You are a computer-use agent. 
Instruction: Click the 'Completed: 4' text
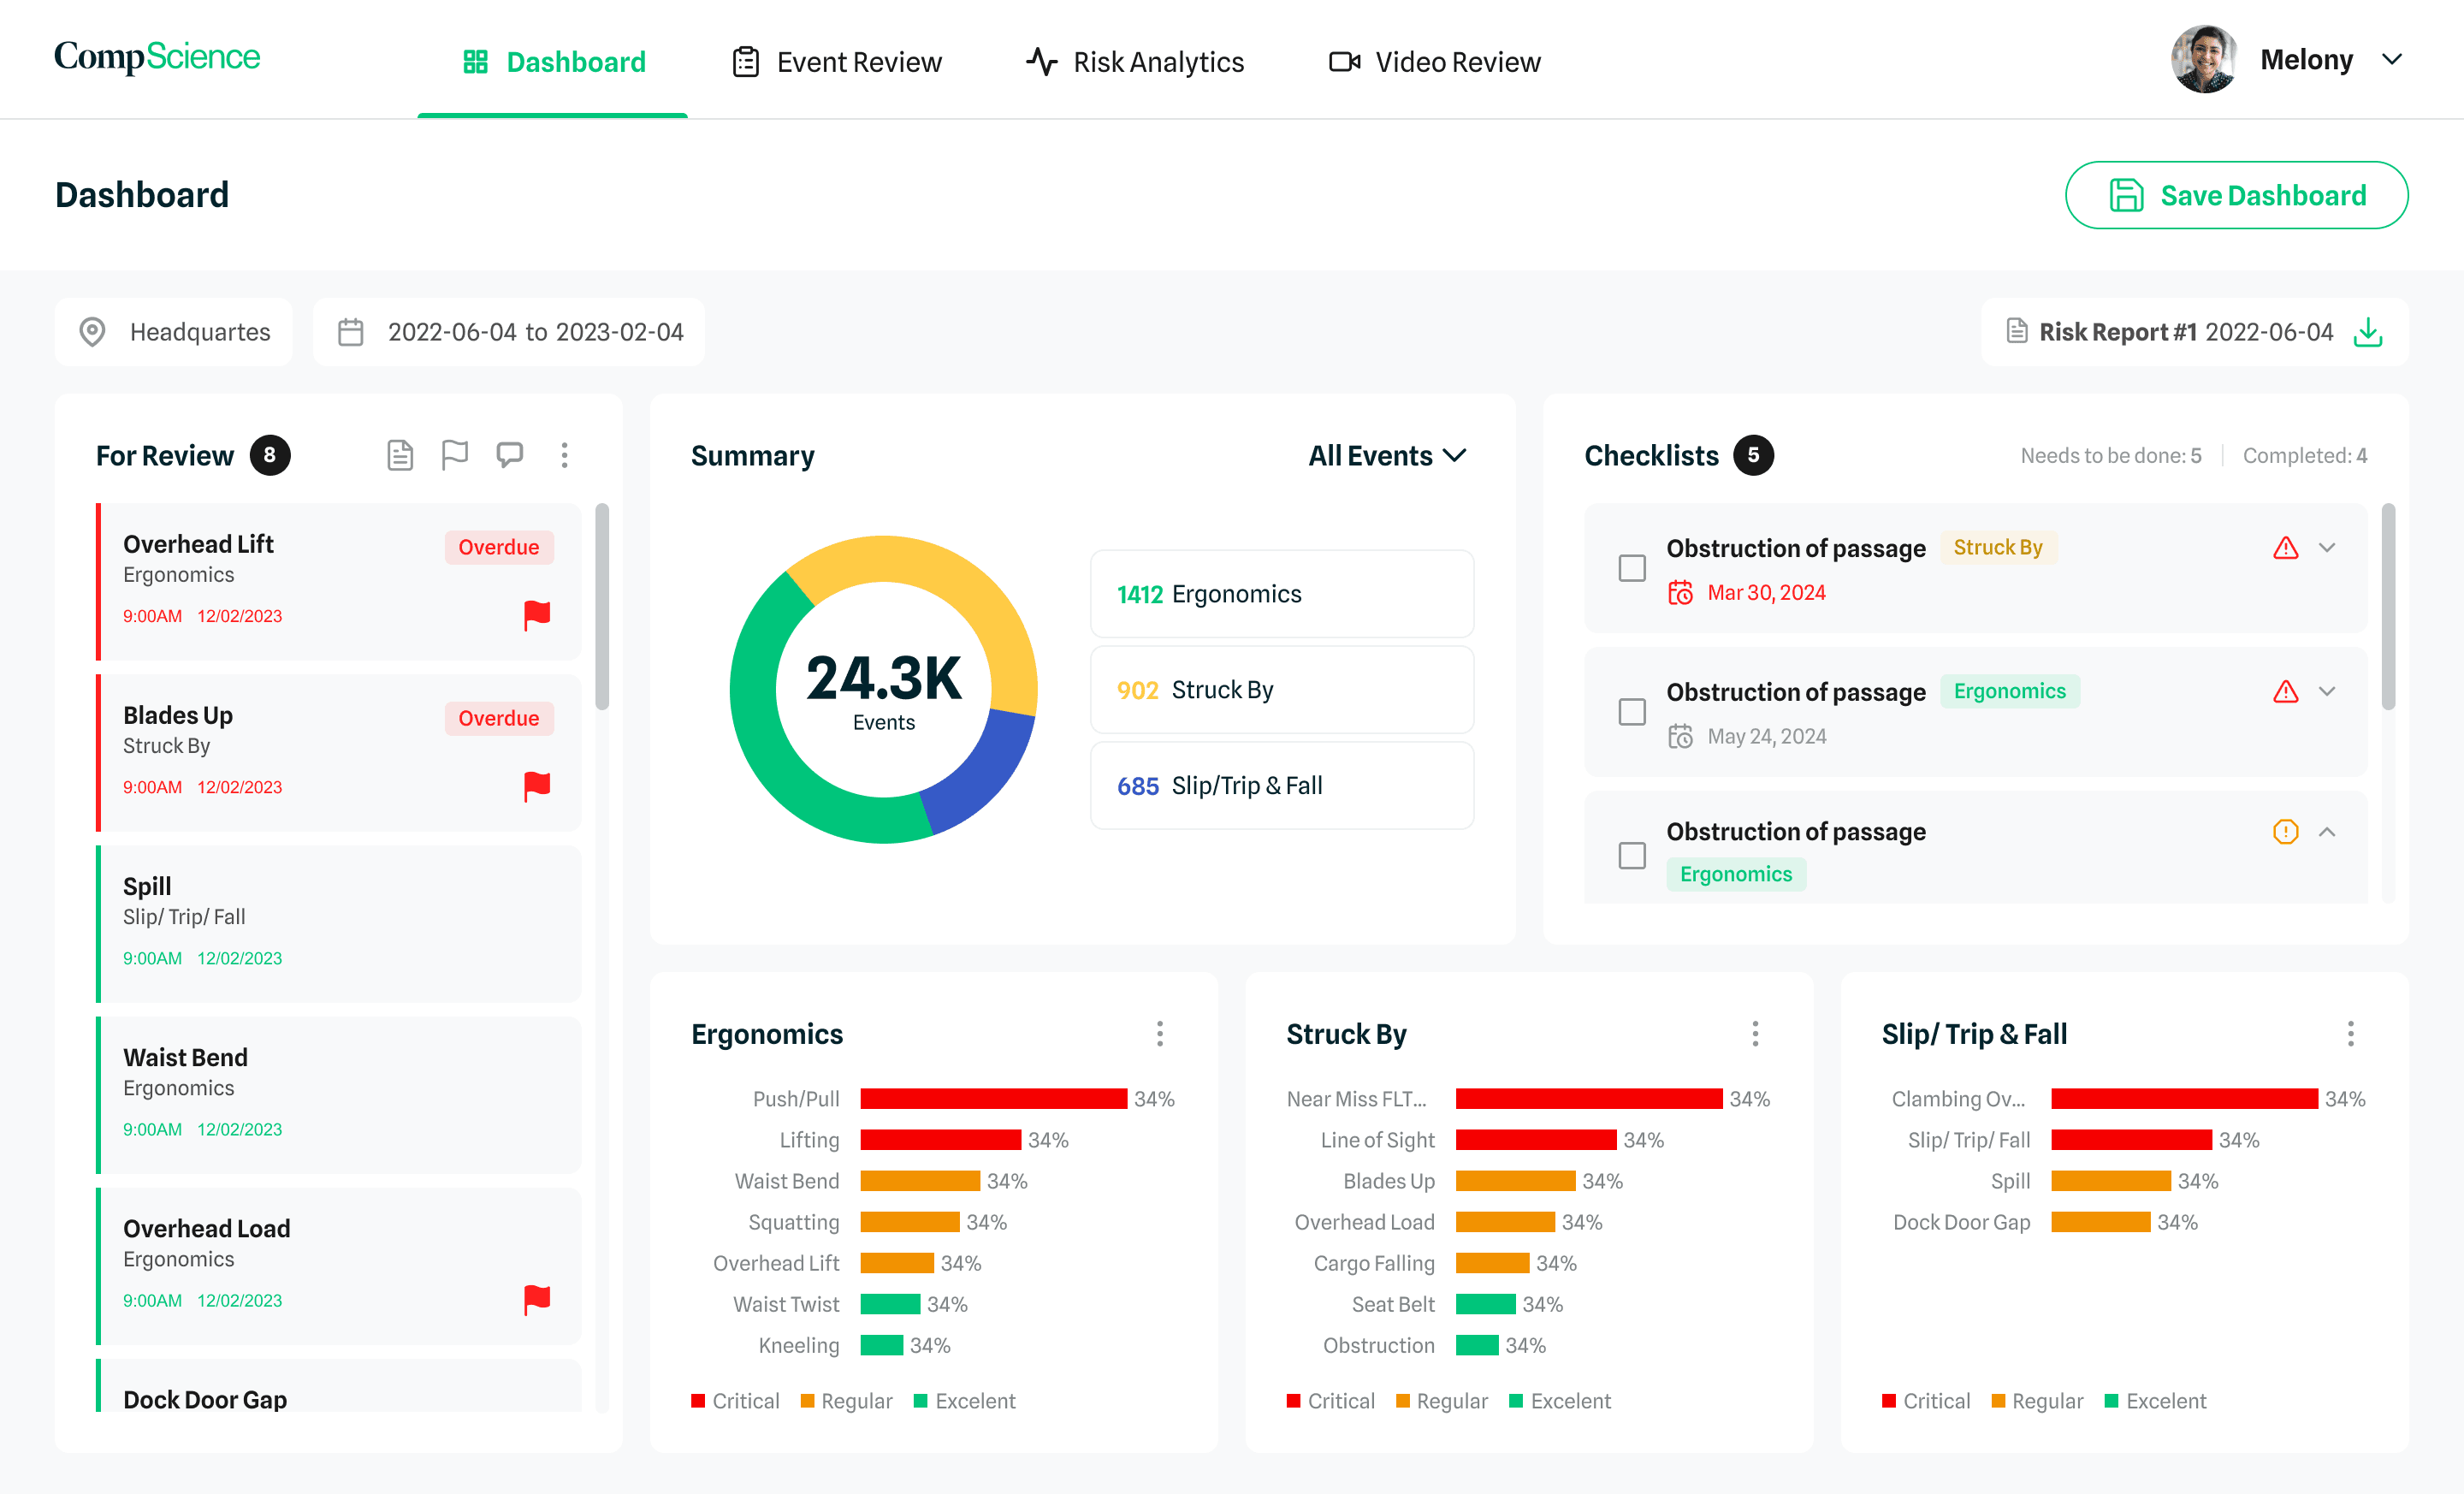(x=2305, y=456)
